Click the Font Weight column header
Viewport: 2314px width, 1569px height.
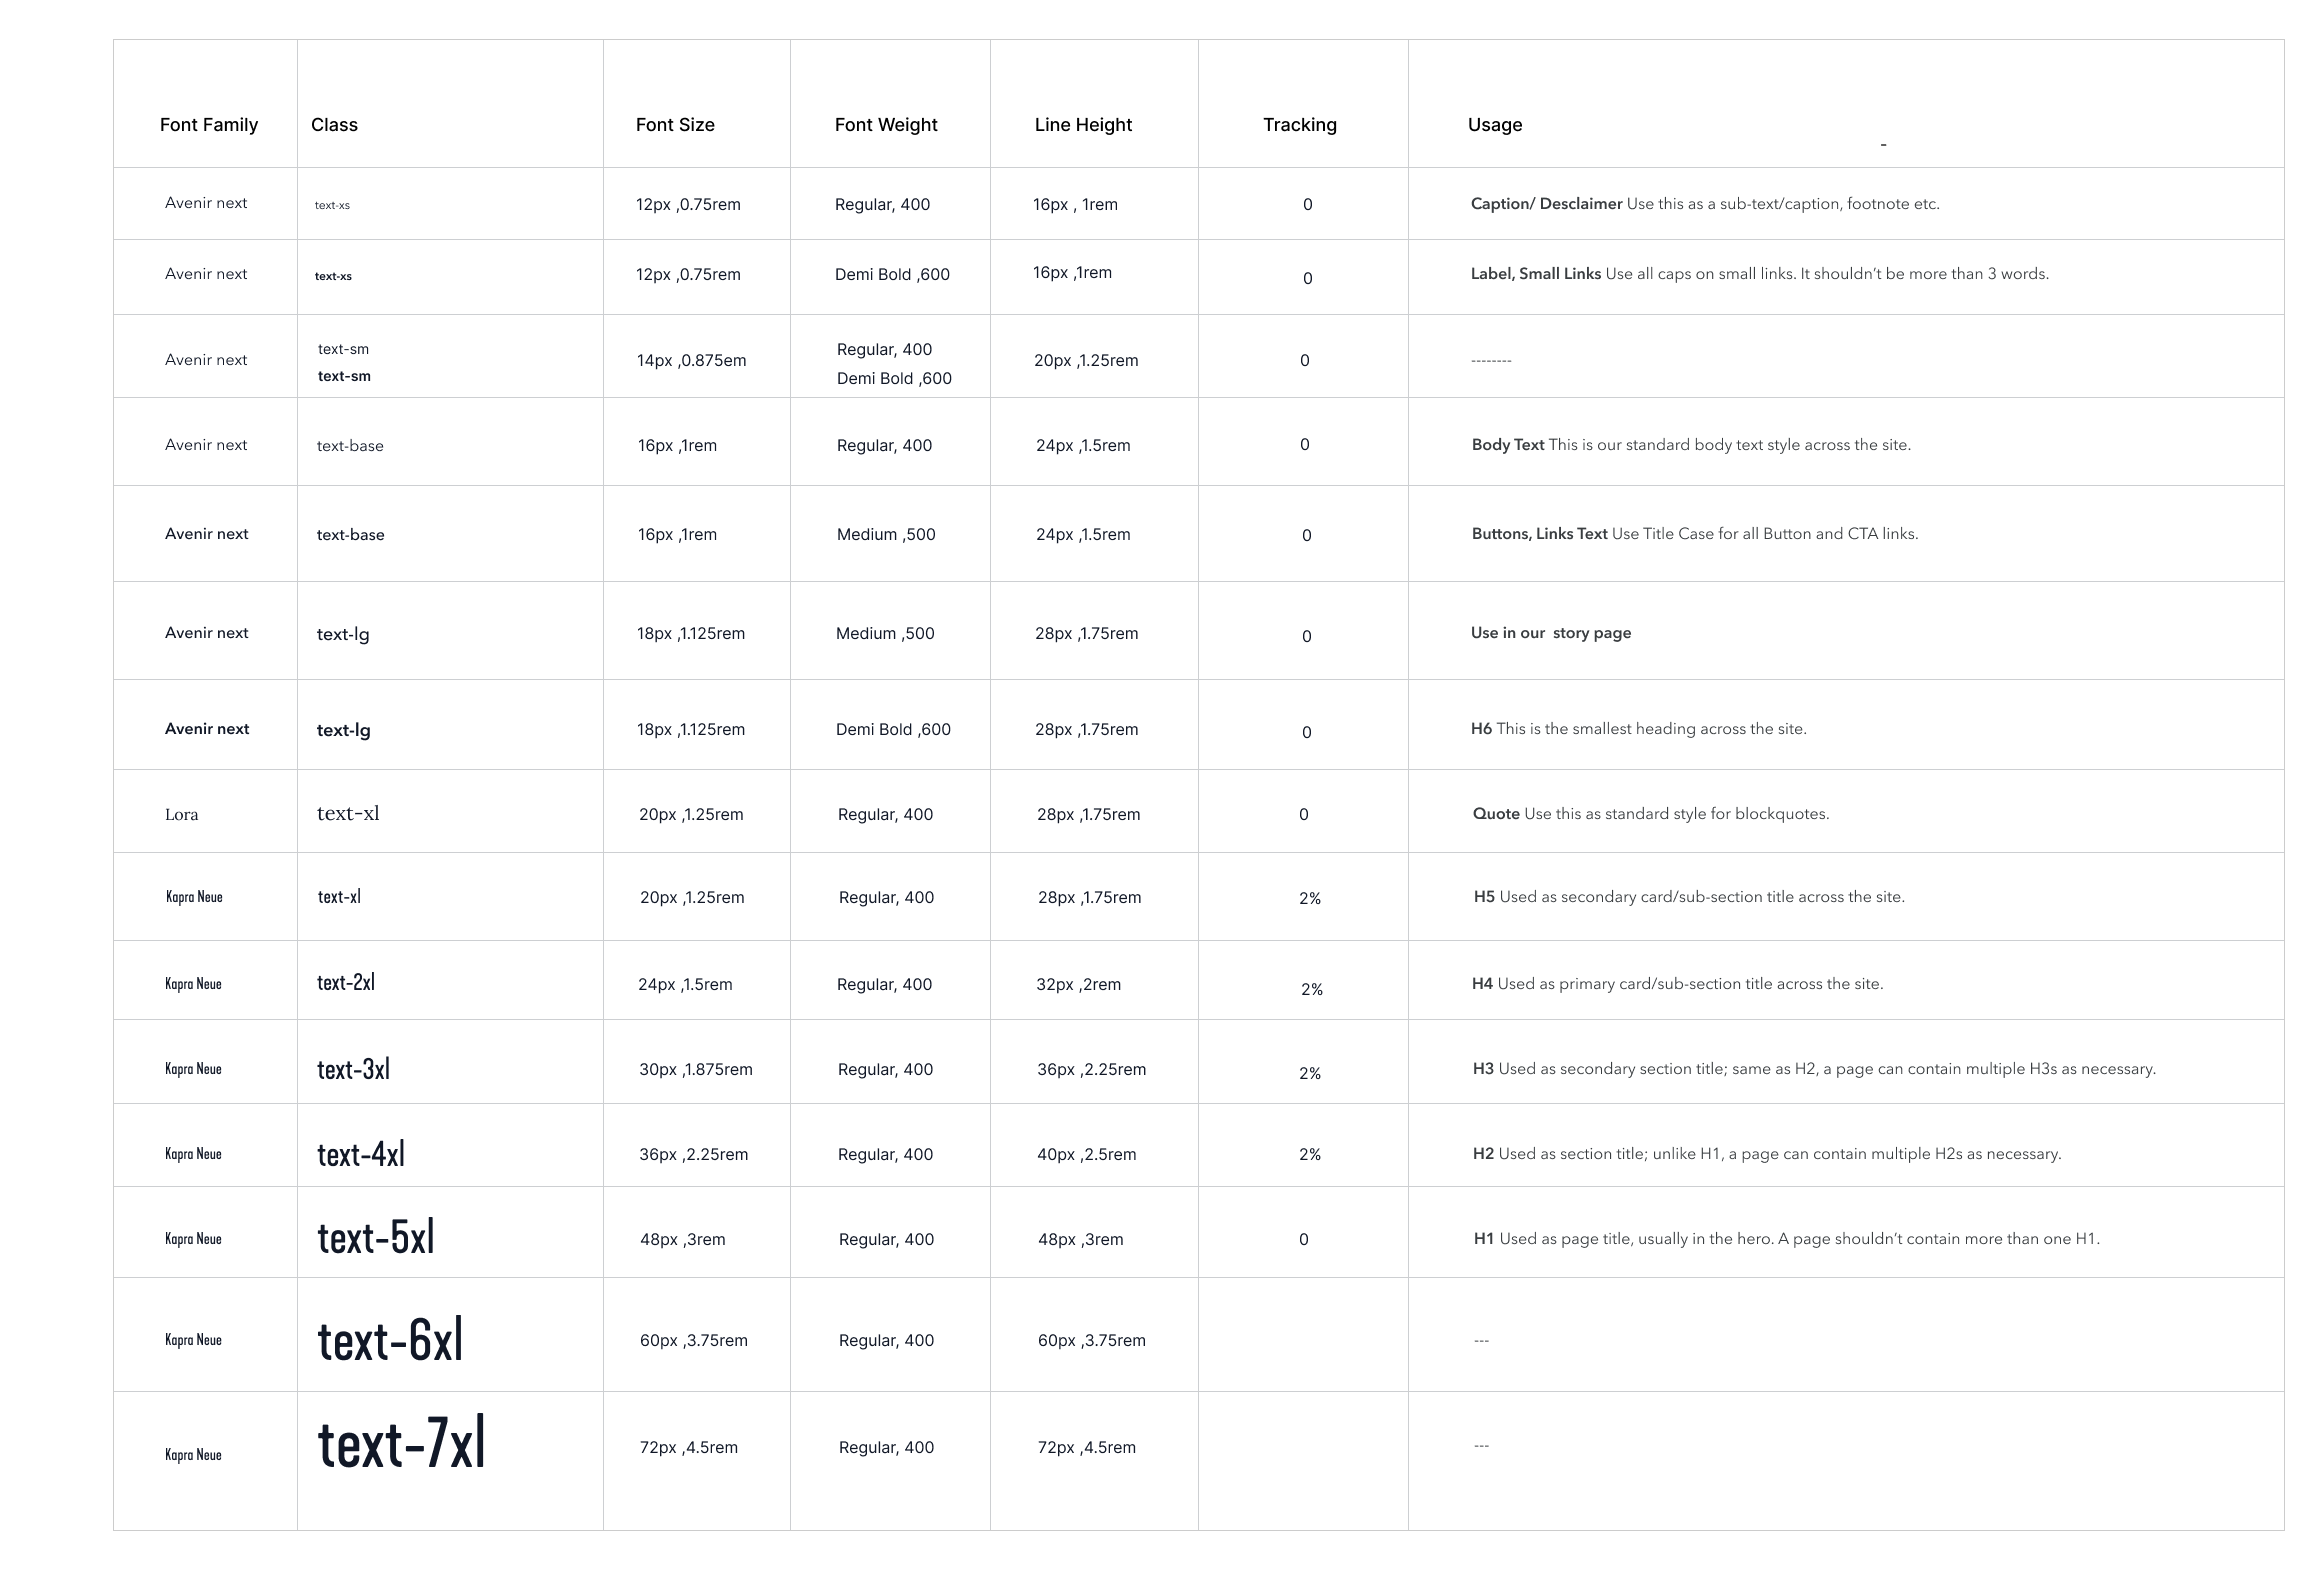tap(886, 125)
